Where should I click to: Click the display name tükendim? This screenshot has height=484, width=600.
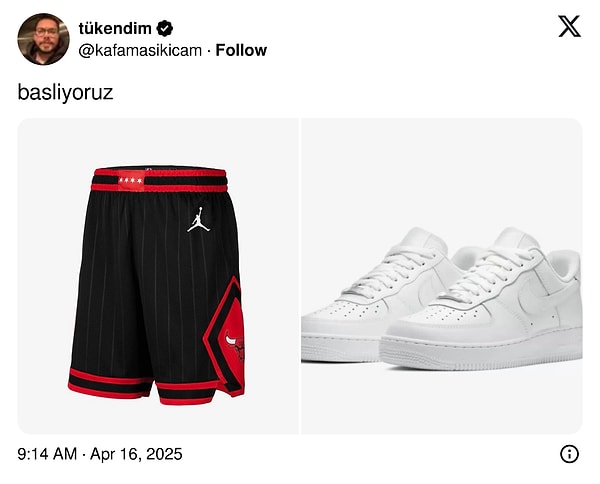(x=115, y=28)
